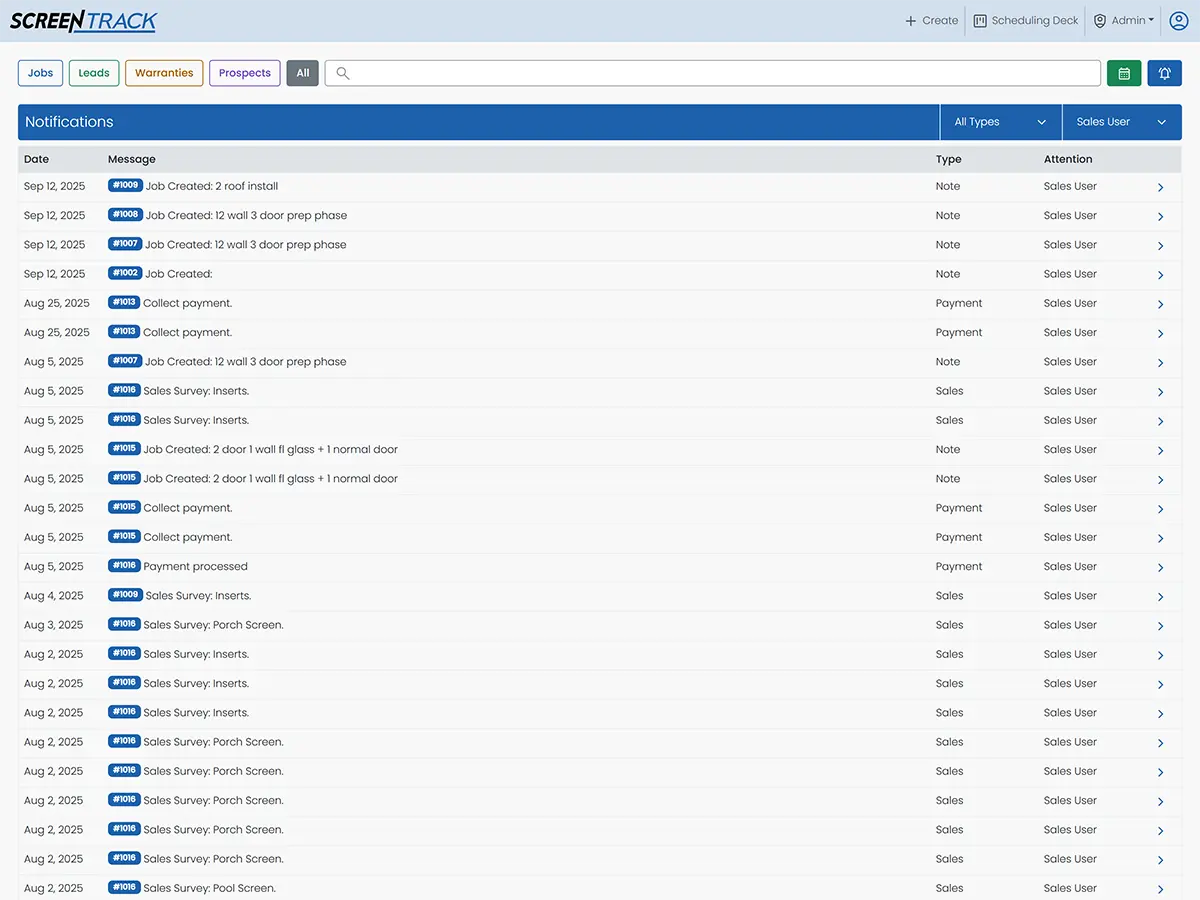Open the Sales User filter dropdown
Viewport: 1200px width, 900px height.
1121,122
